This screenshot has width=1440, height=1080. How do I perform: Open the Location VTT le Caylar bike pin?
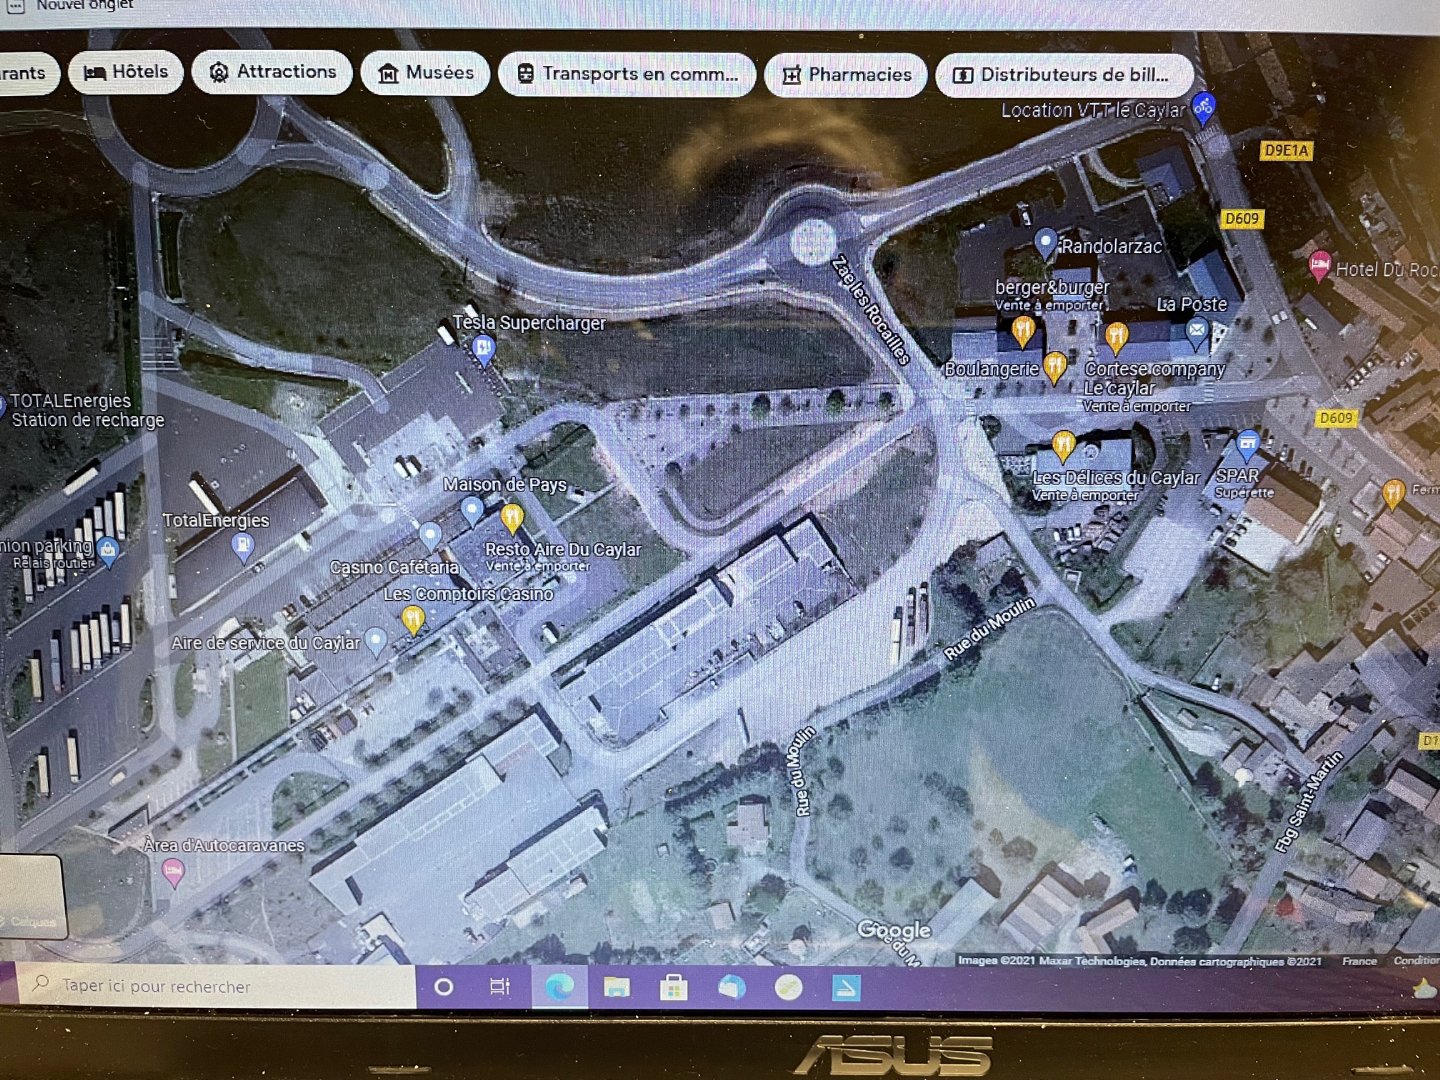tap(1204, 107)
